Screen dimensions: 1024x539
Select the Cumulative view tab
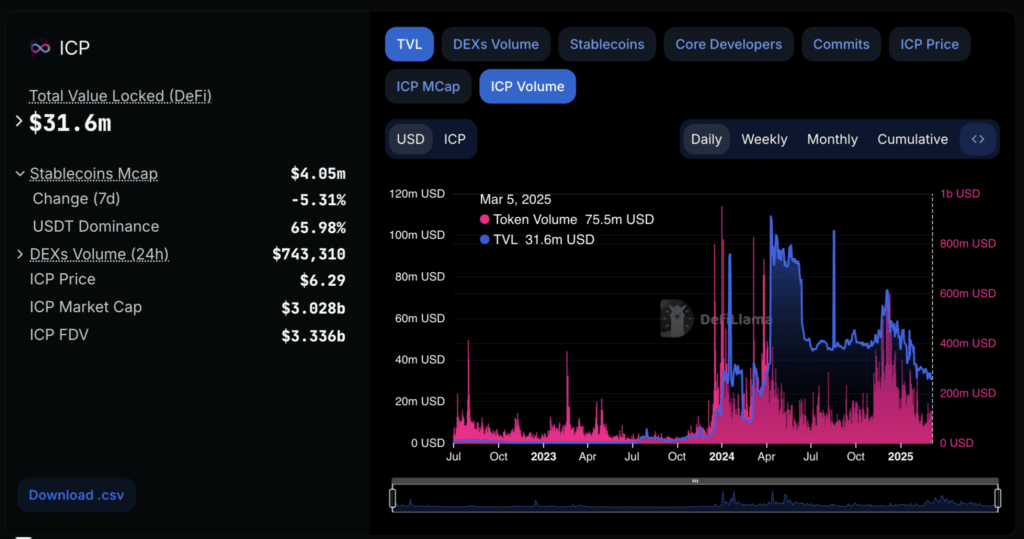click(x=912, y=139)
